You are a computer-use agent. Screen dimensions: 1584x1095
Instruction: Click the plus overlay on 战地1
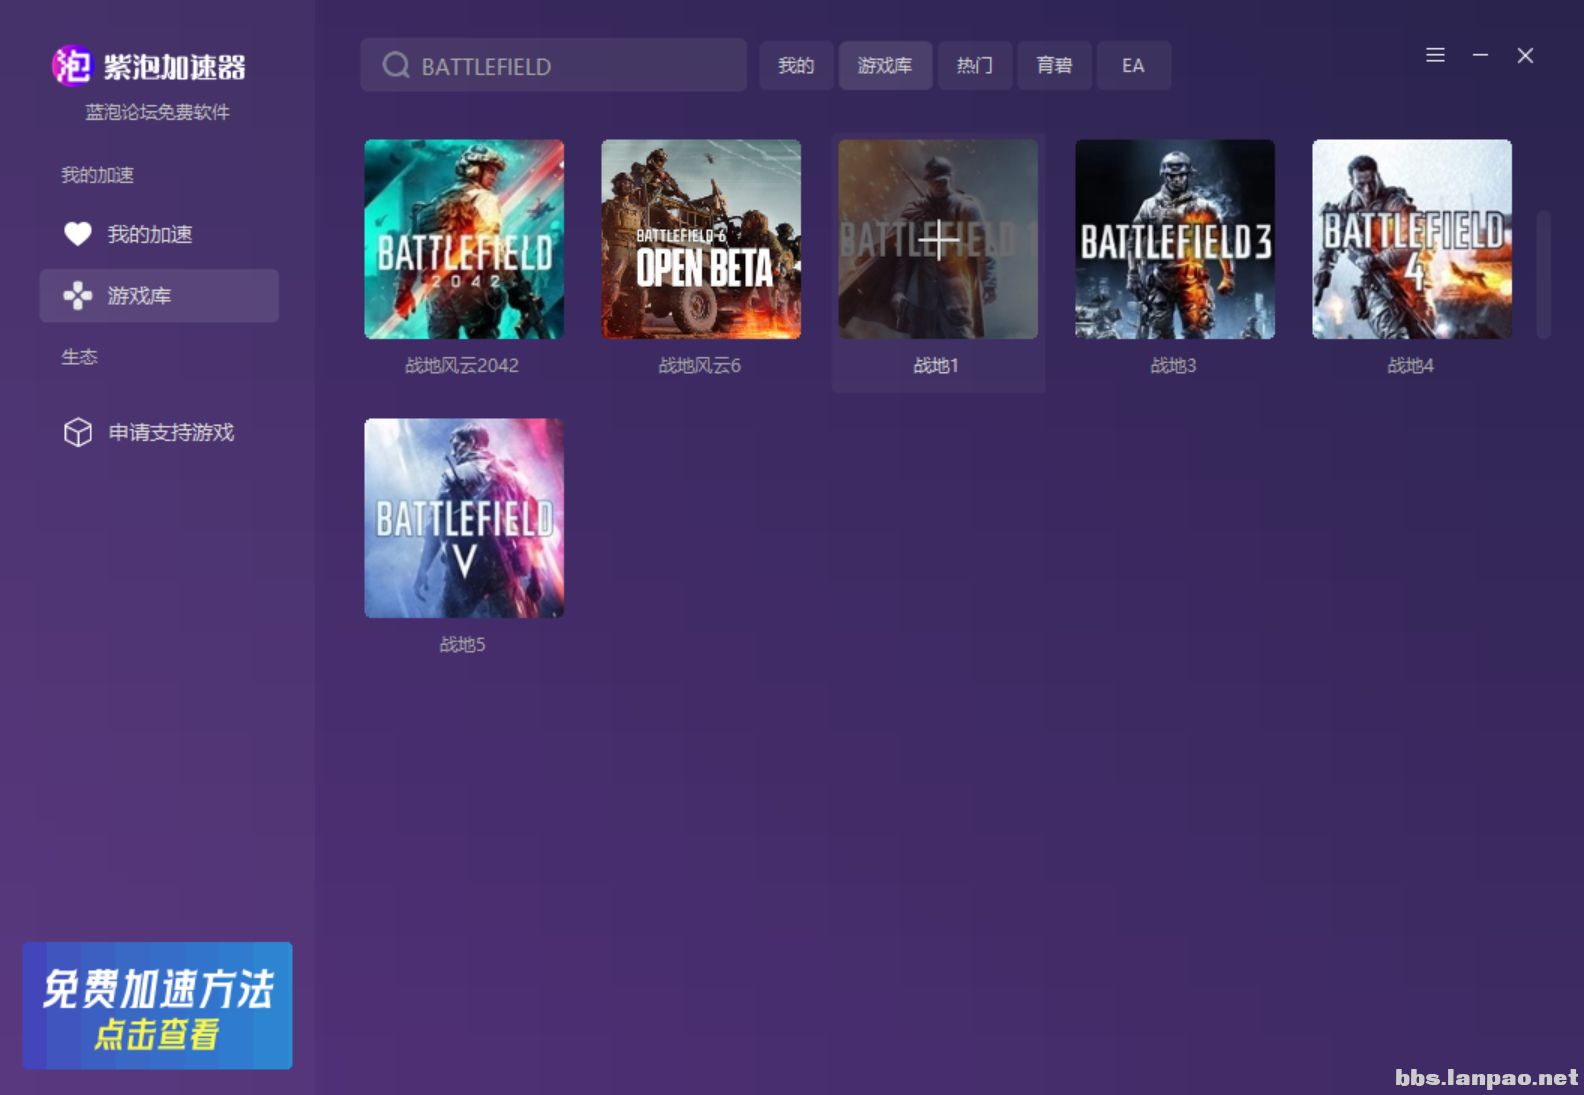point(938,240)
